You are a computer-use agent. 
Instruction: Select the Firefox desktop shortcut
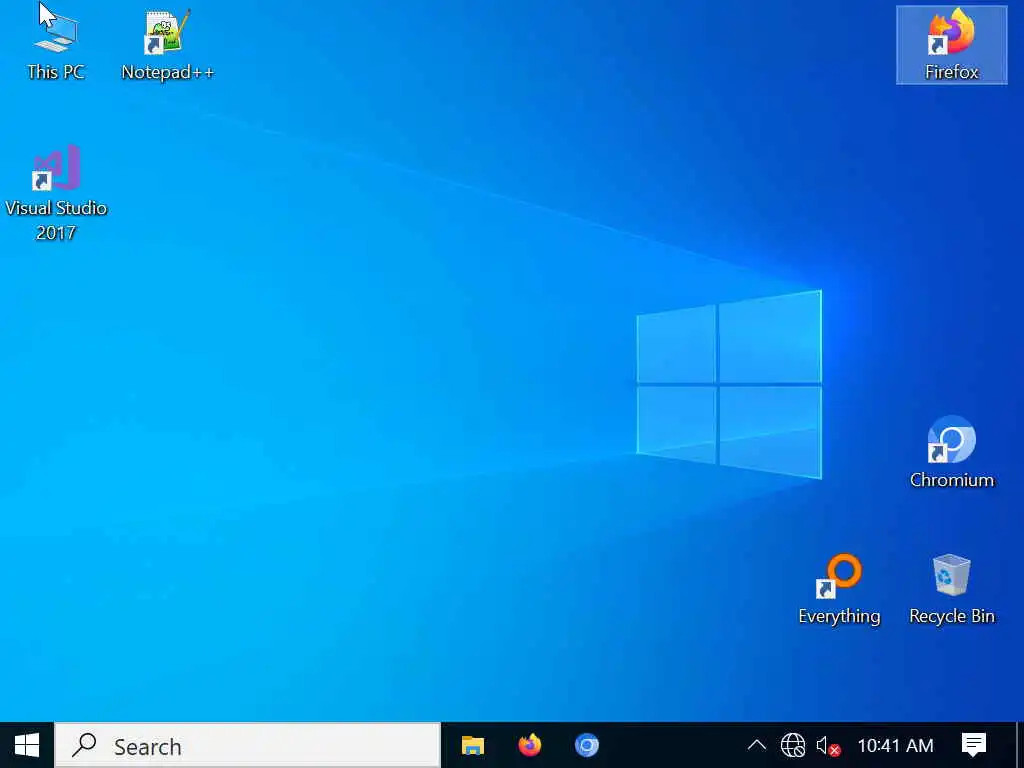point(952,44)
